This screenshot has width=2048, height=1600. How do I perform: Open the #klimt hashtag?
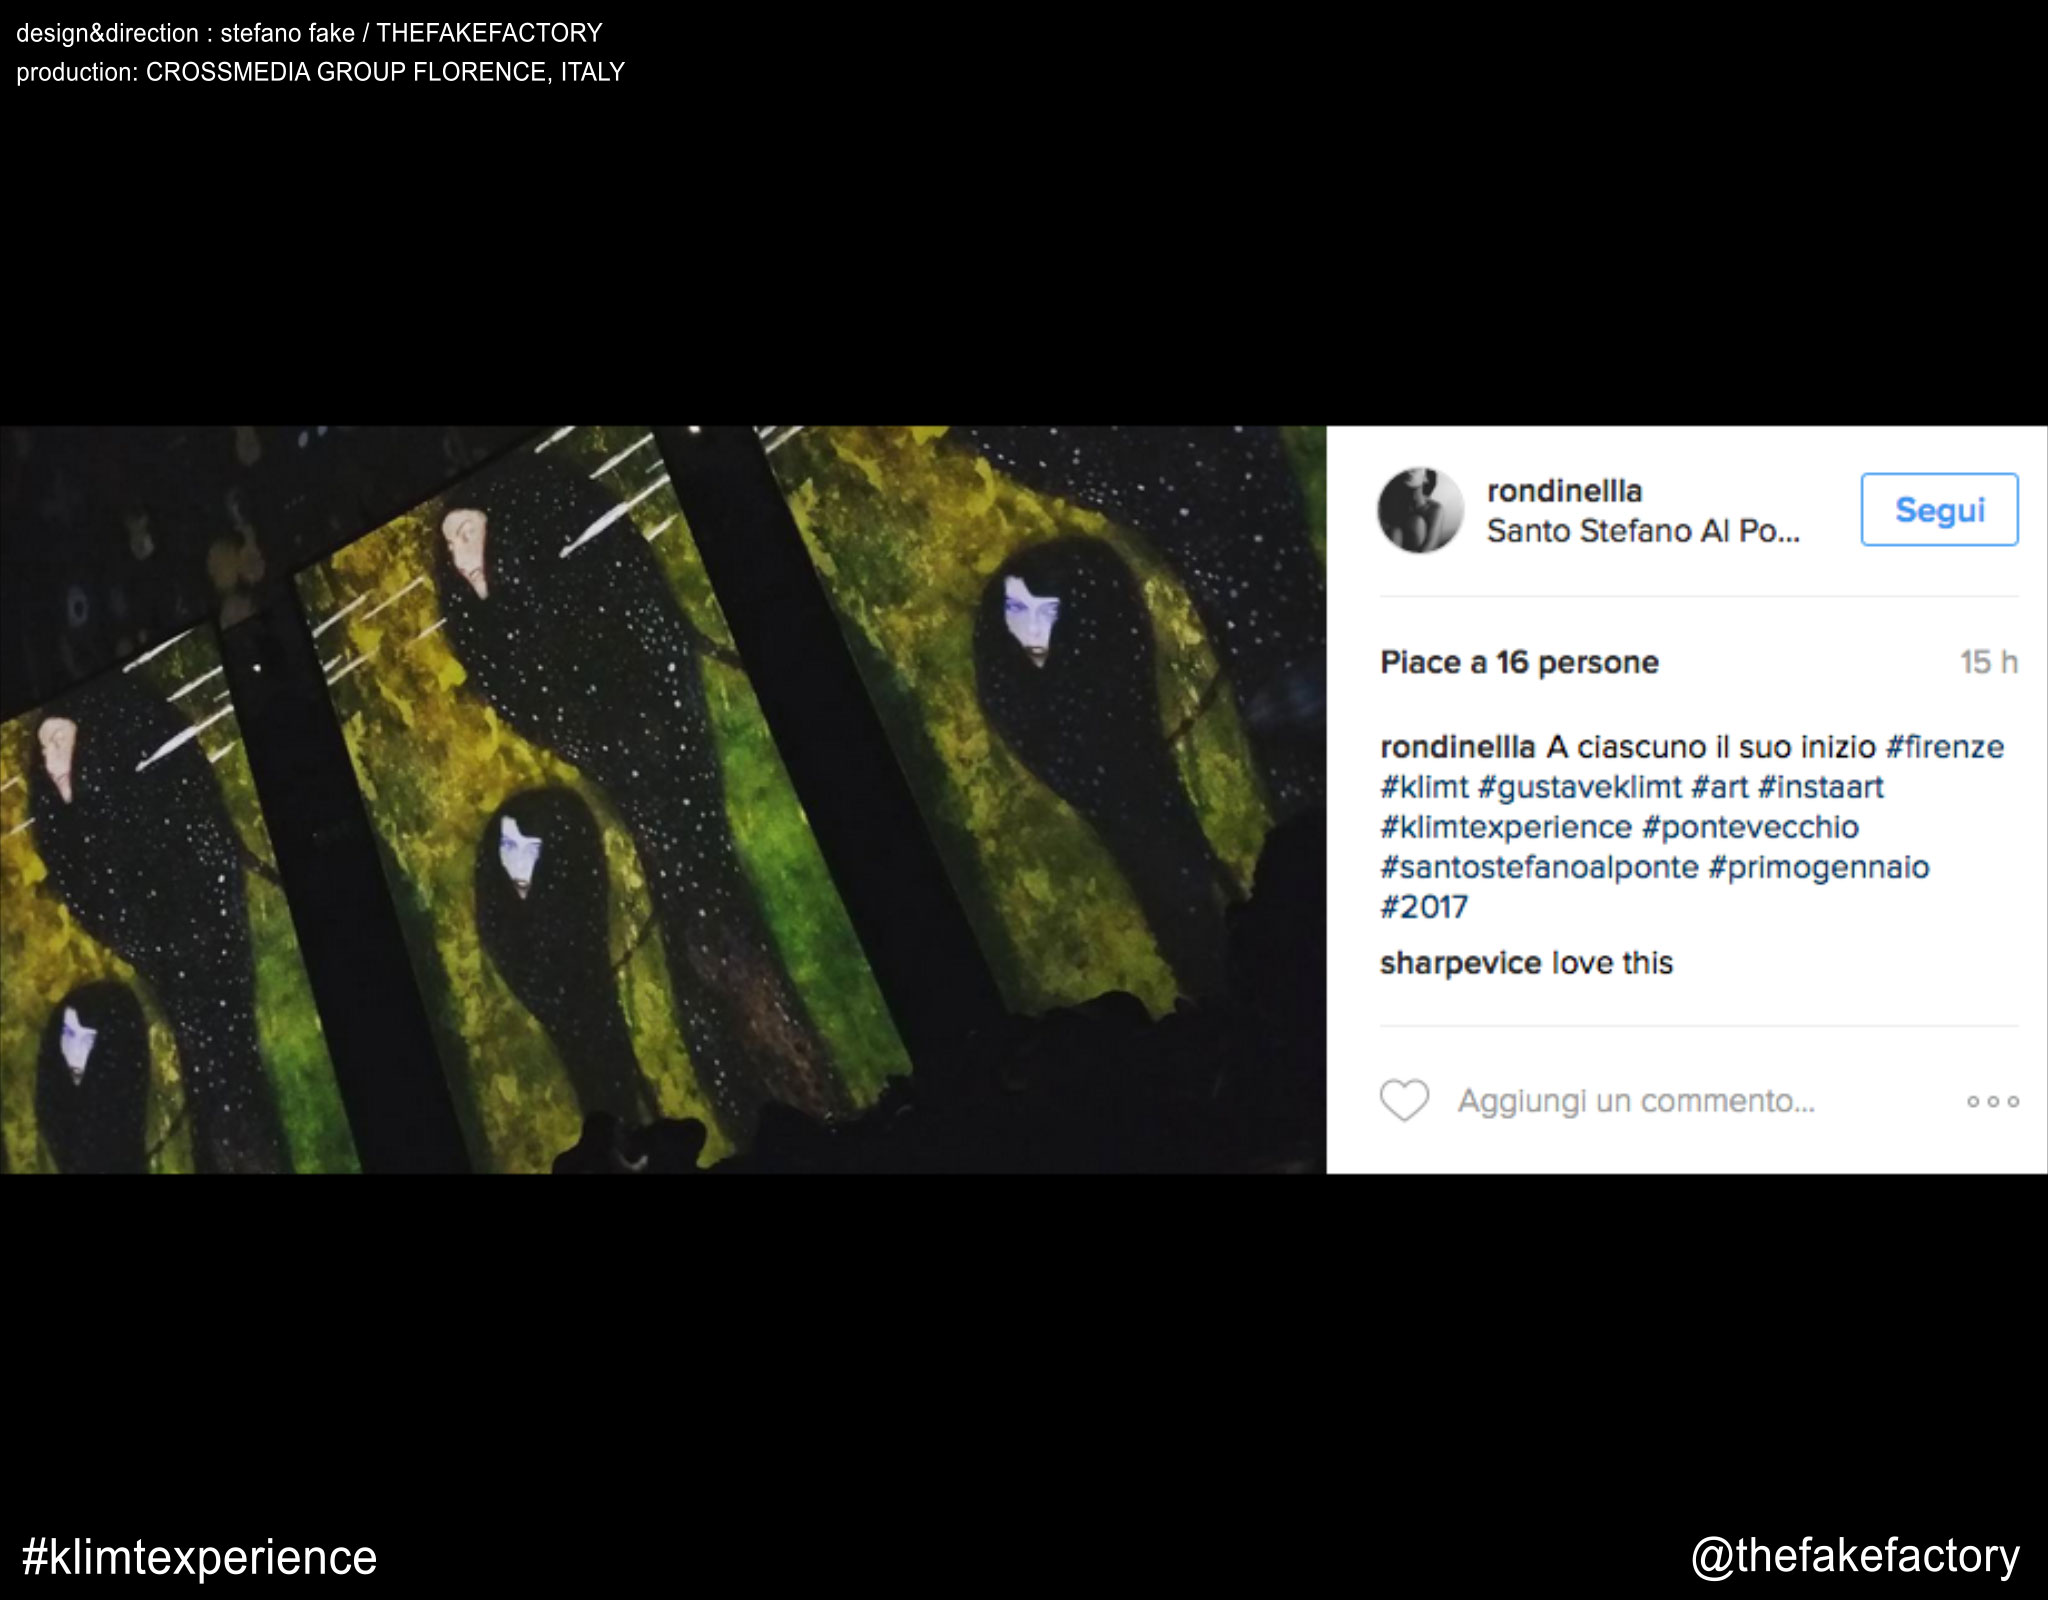tap(1424, 787)
